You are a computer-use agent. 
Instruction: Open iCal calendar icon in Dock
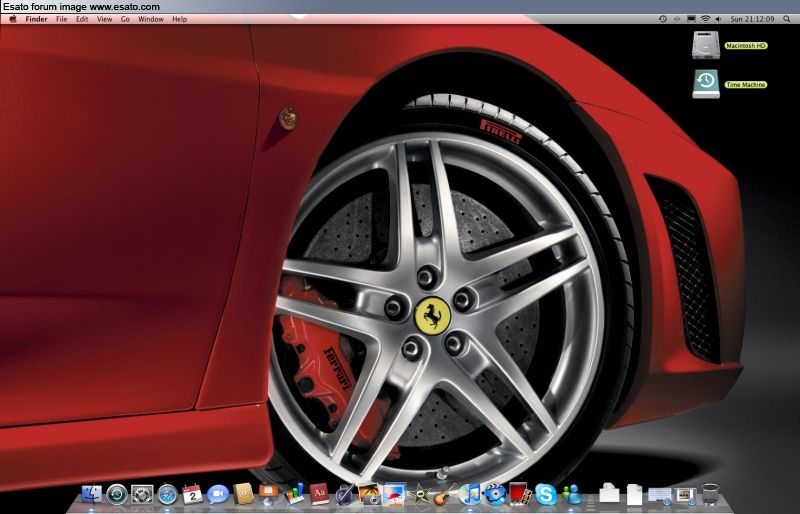click(x=192, y=494)
